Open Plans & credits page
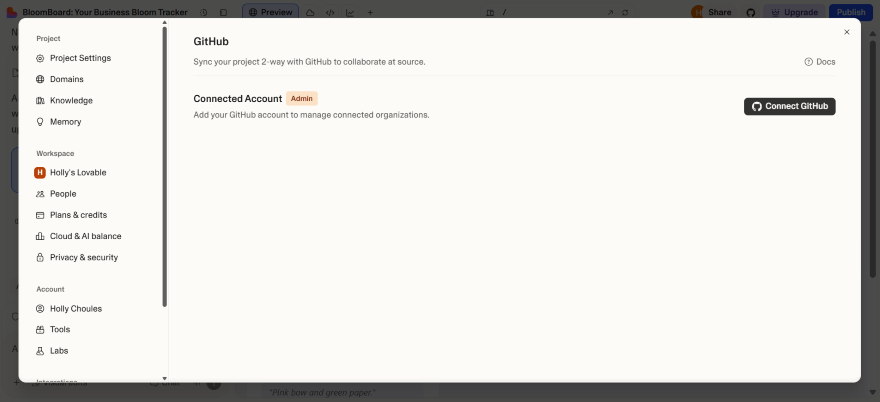This screenshot has width=880, height=402. click(x=79, y=216)
